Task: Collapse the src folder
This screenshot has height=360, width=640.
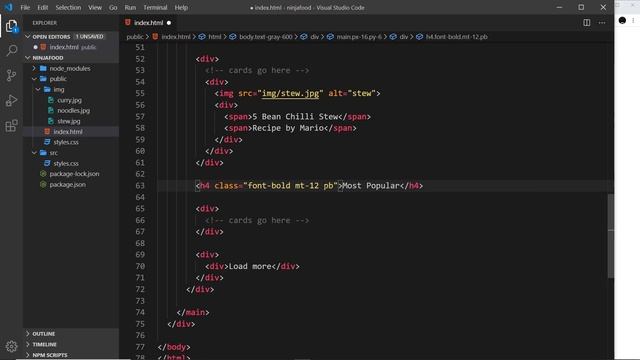Action: [x=34, y=153]
